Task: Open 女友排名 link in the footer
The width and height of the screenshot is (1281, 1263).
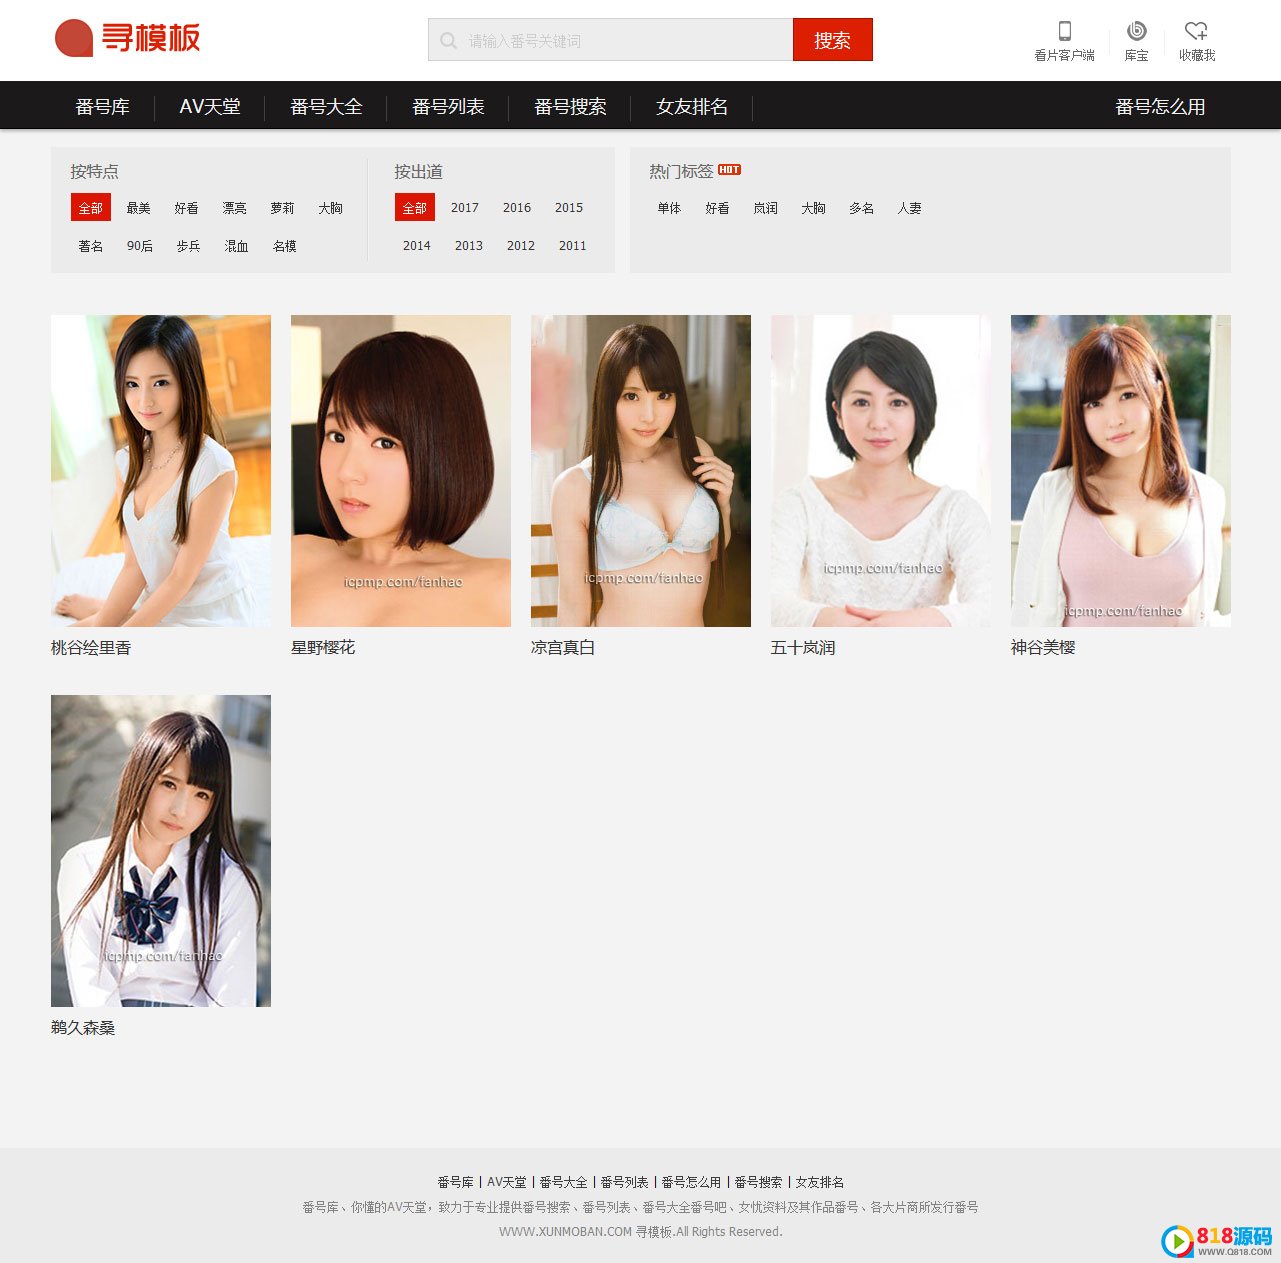Action: pos(820,1182)
